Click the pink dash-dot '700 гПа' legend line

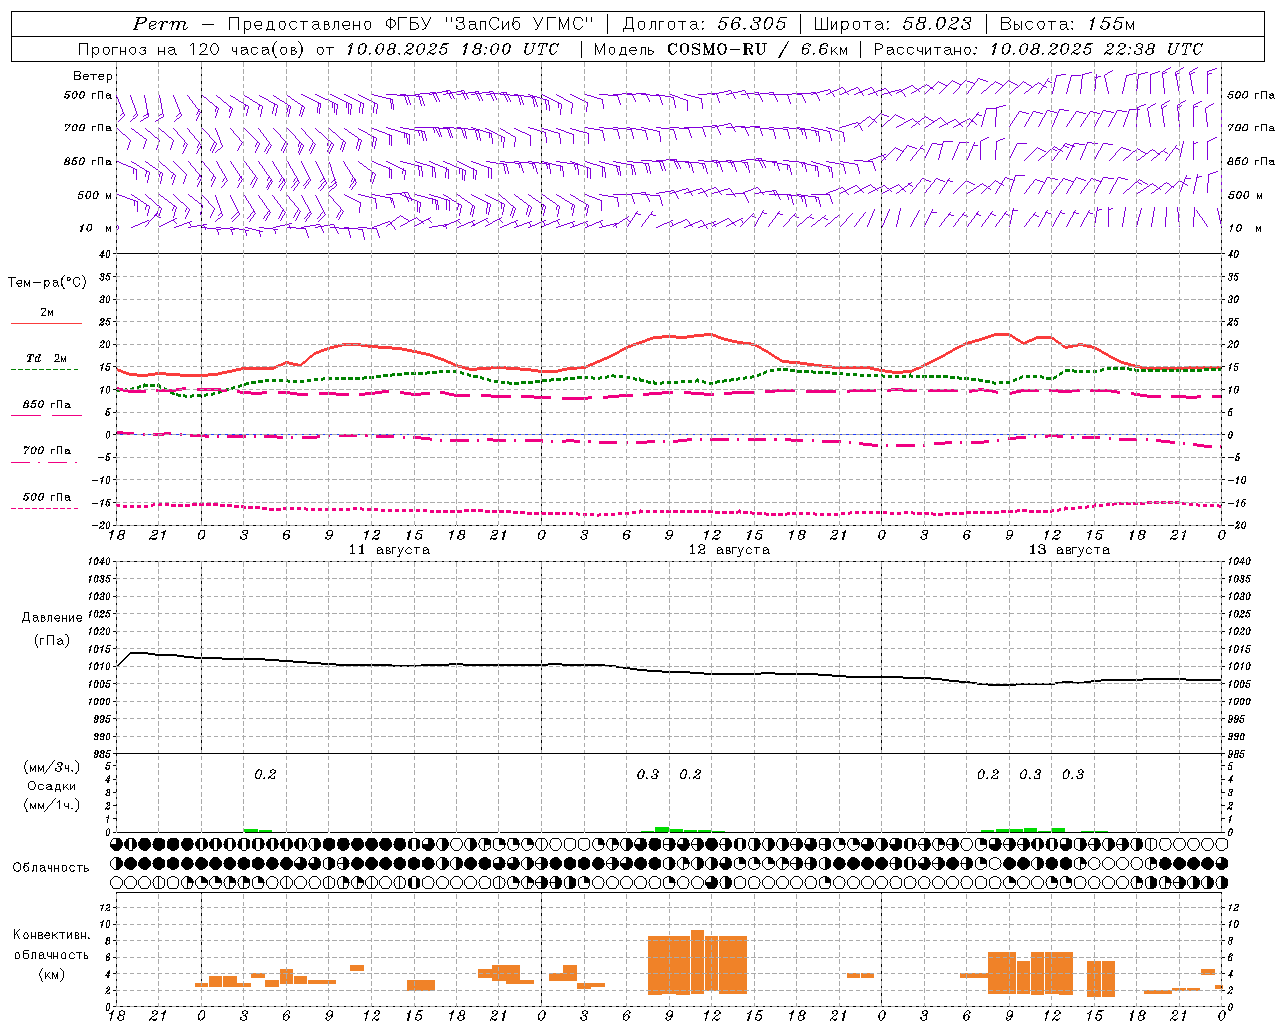pos(46,462)
